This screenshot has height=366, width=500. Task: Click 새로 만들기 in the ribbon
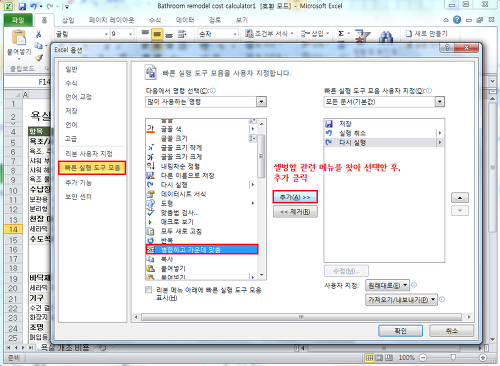point(427,34)
